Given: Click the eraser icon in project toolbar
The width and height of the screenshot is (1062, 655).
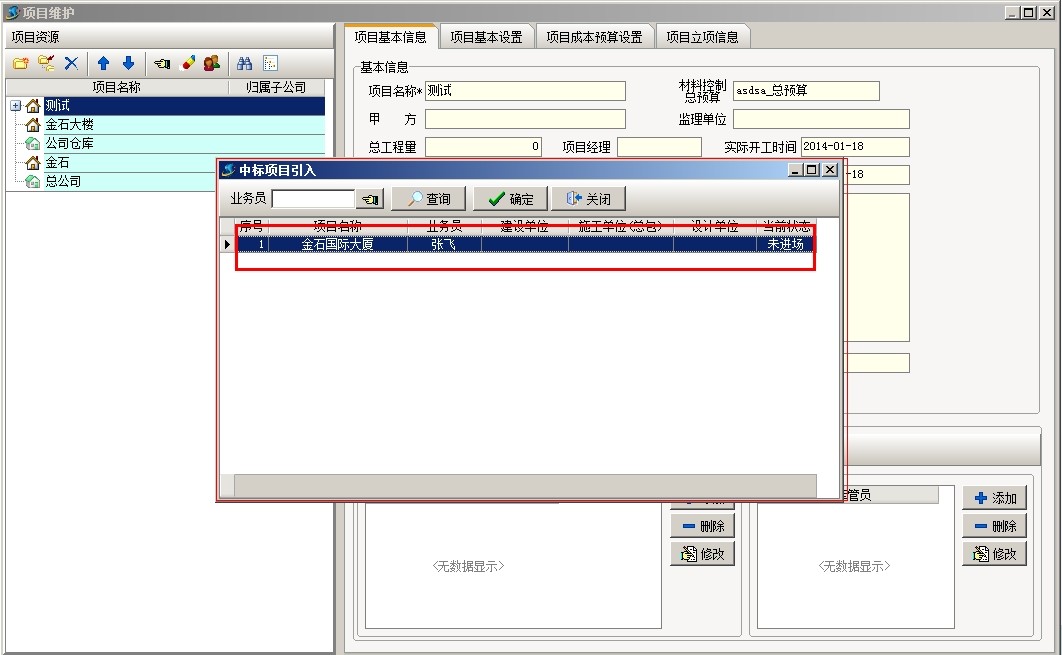Looking at the screenshot, I should tap(187, 63).
